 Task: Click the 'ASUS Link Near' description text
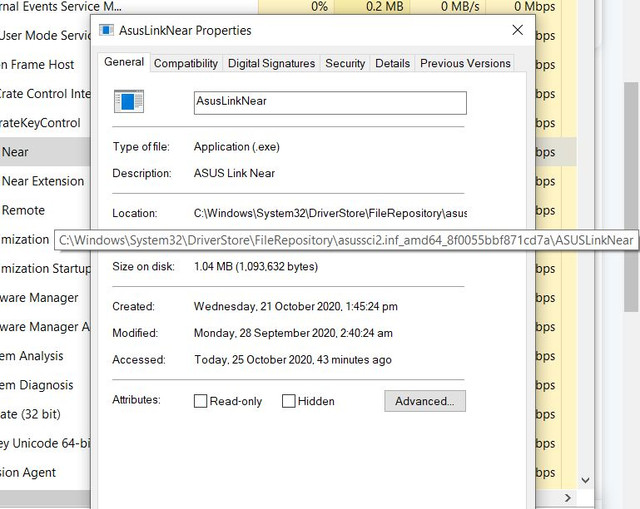[234, 173]
